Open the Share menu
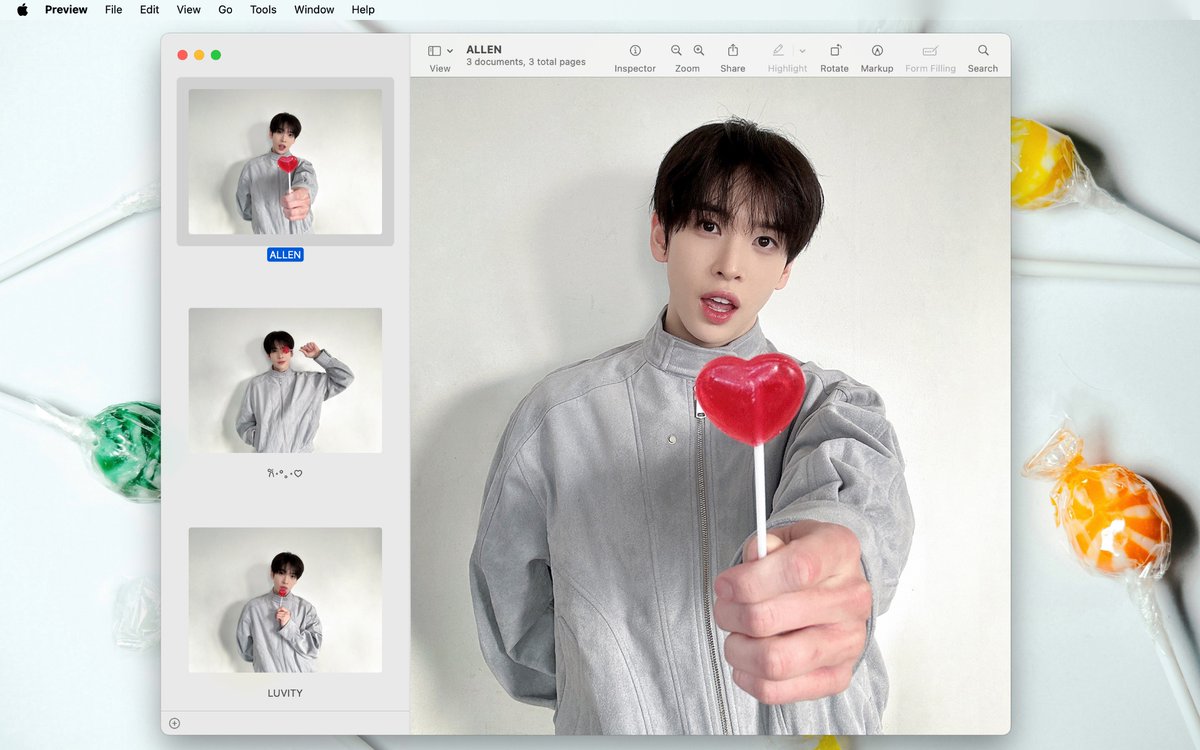This screenshot has width=1200, height=750. coord(733,50)
